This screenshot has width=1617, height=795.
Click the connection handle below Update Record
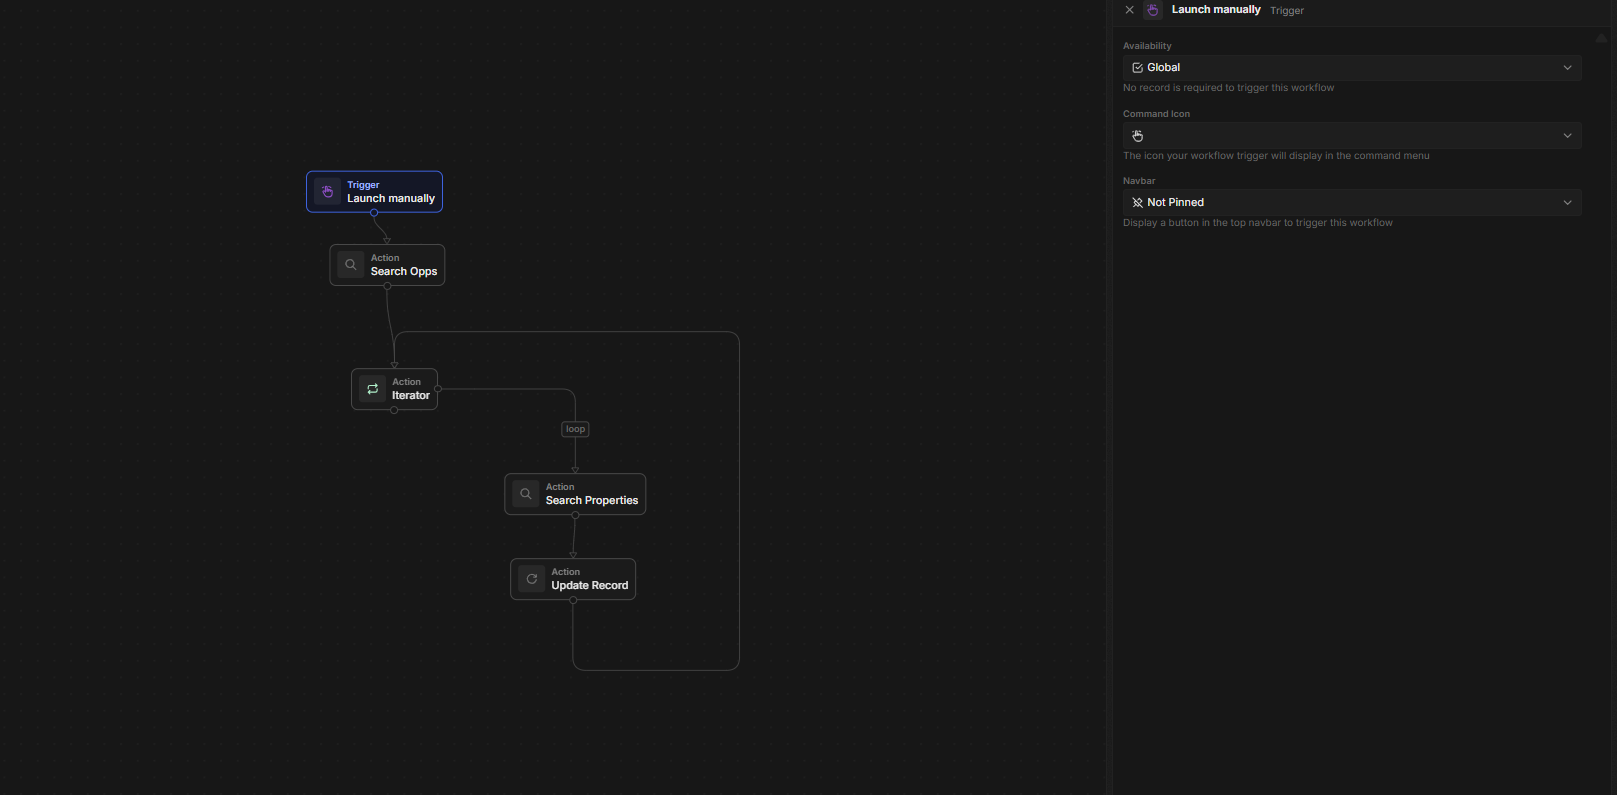(x=573, y=600)
